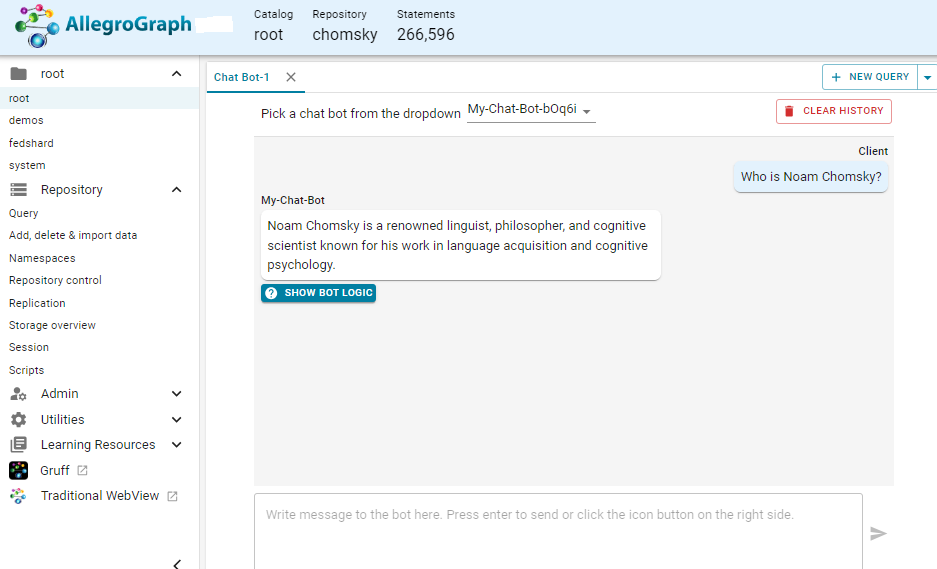
Task: Click the Traditional WebView icon
Action: [x=18, y=496]
